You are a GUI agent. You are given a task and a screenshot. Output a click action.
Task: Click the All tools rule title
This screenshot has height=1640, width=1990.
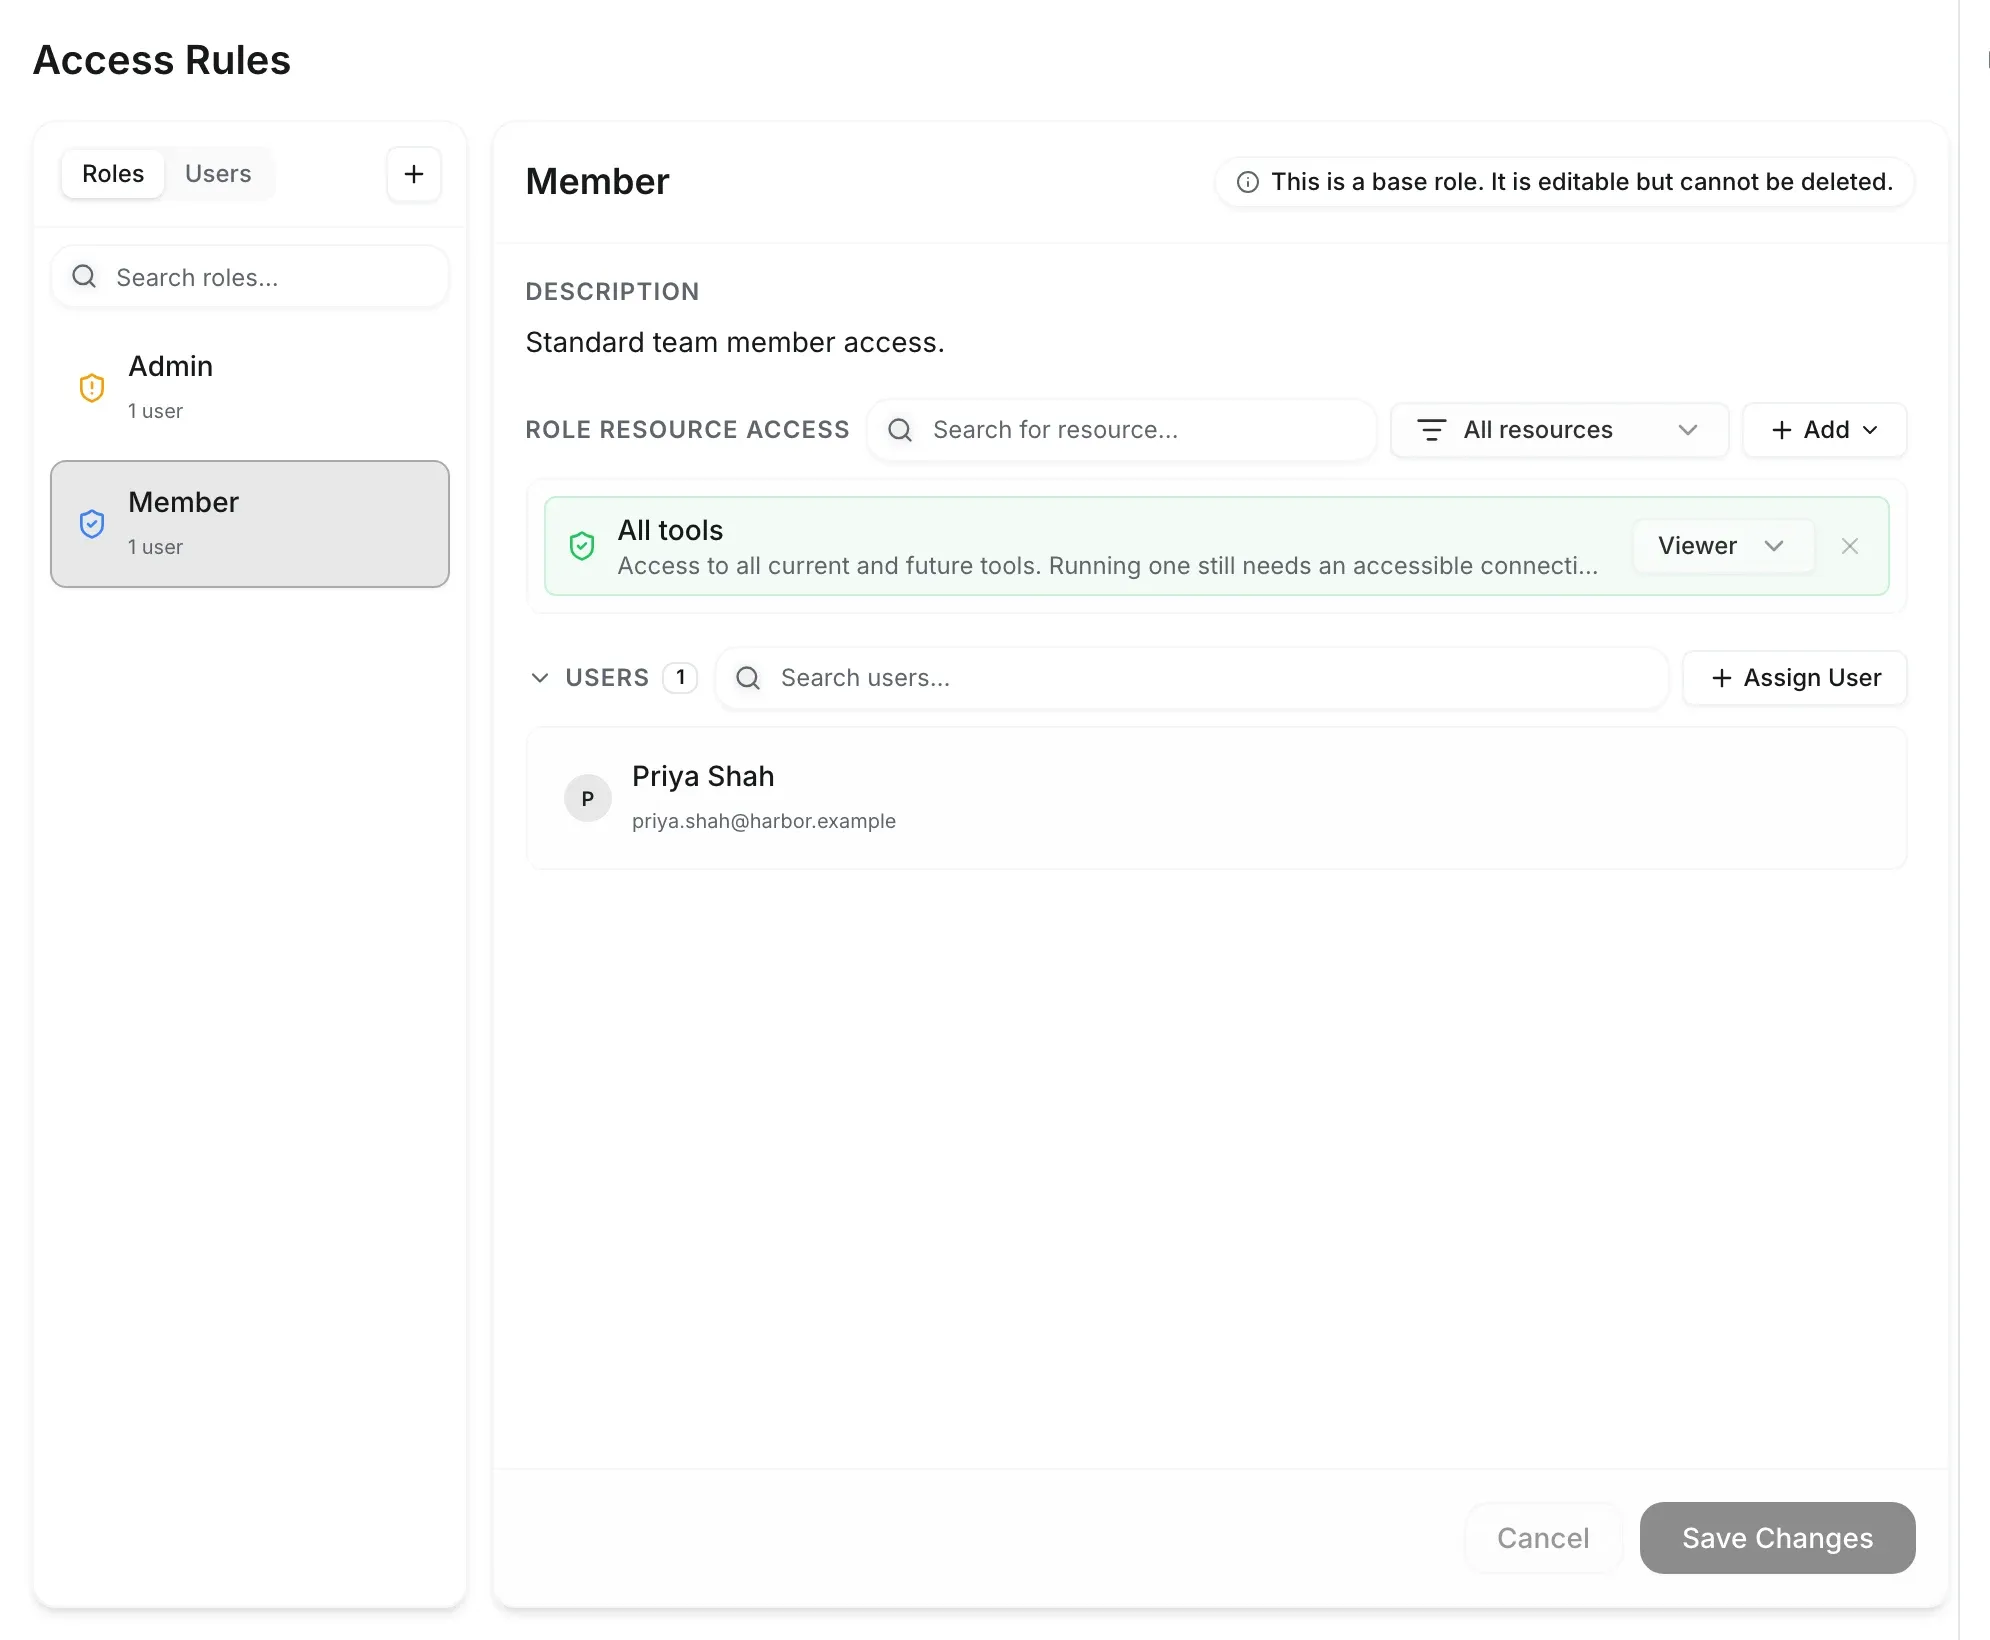coord(670,530)
